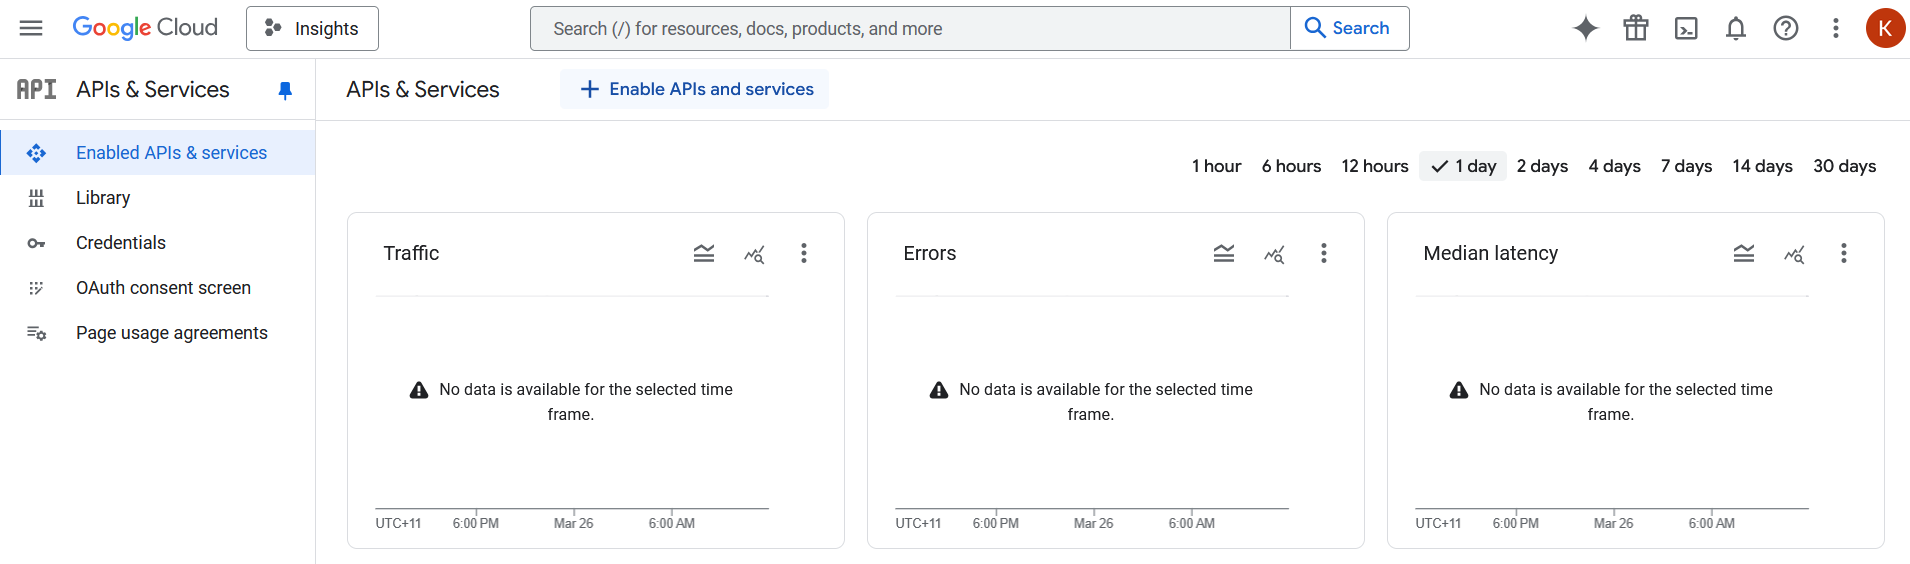Click the Google Cloud logo
The height and width of the screenshot is (564, 1910).
pos(145,28)
